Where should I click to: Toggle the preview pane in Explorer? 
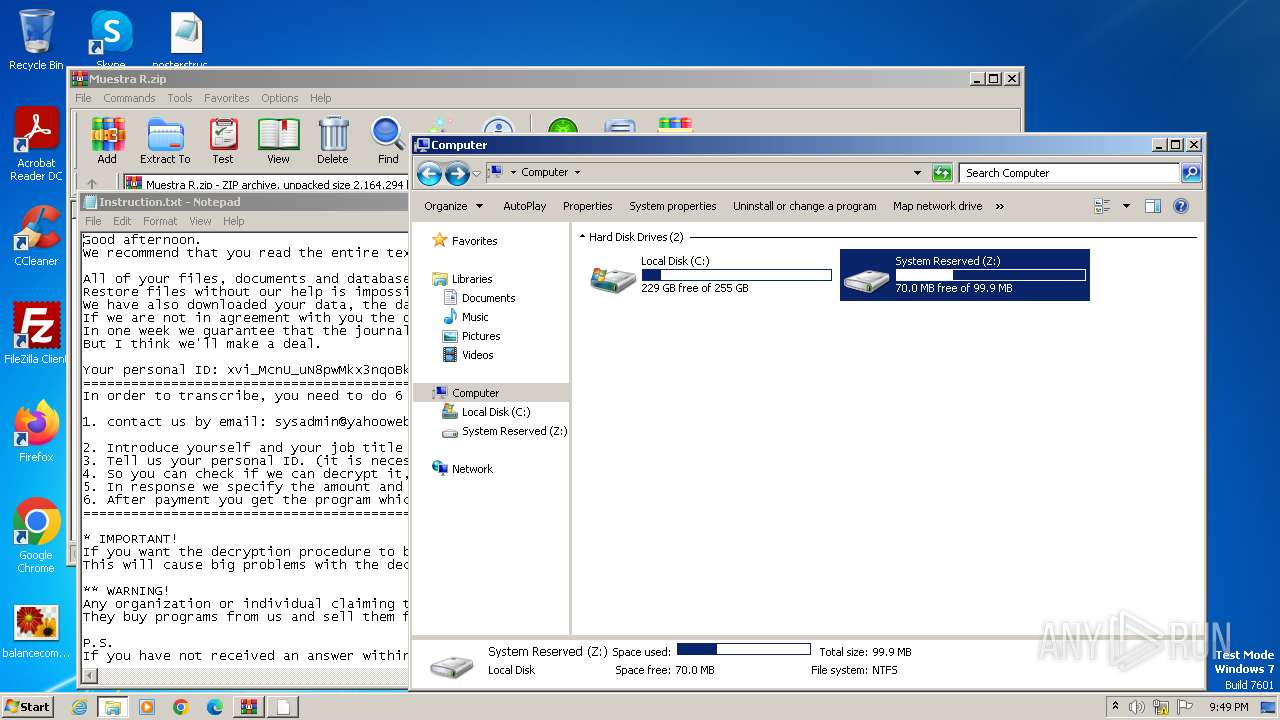click(x=1152, y=206)
